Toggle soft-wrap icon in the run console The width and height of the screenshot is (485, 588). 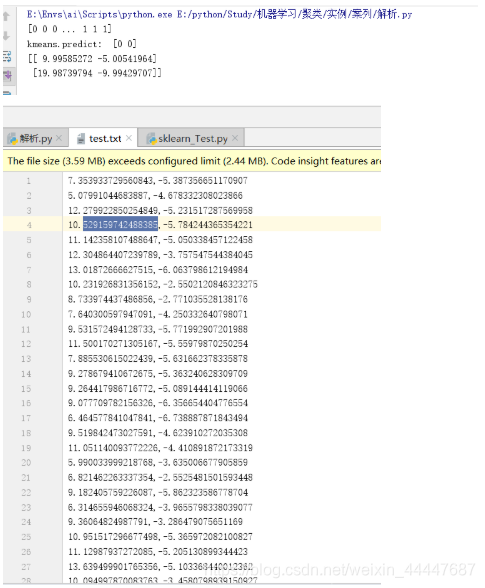(7, 57)
